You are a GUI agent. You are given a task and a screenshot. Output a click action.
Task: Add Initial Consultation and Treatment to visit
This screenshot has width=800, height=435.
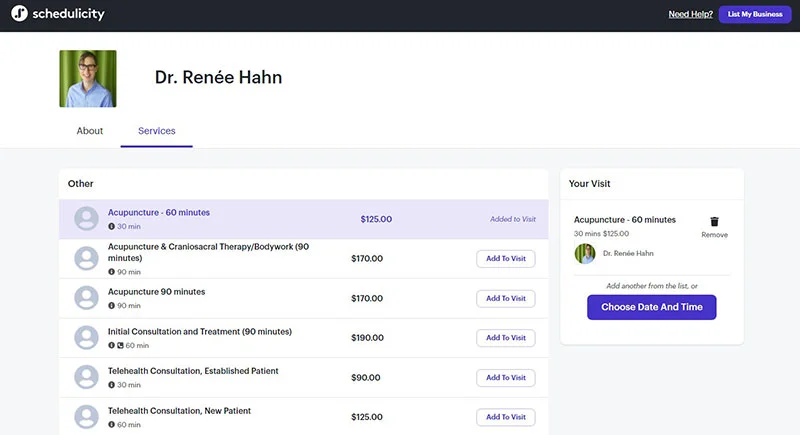click(x=506, y=338)
